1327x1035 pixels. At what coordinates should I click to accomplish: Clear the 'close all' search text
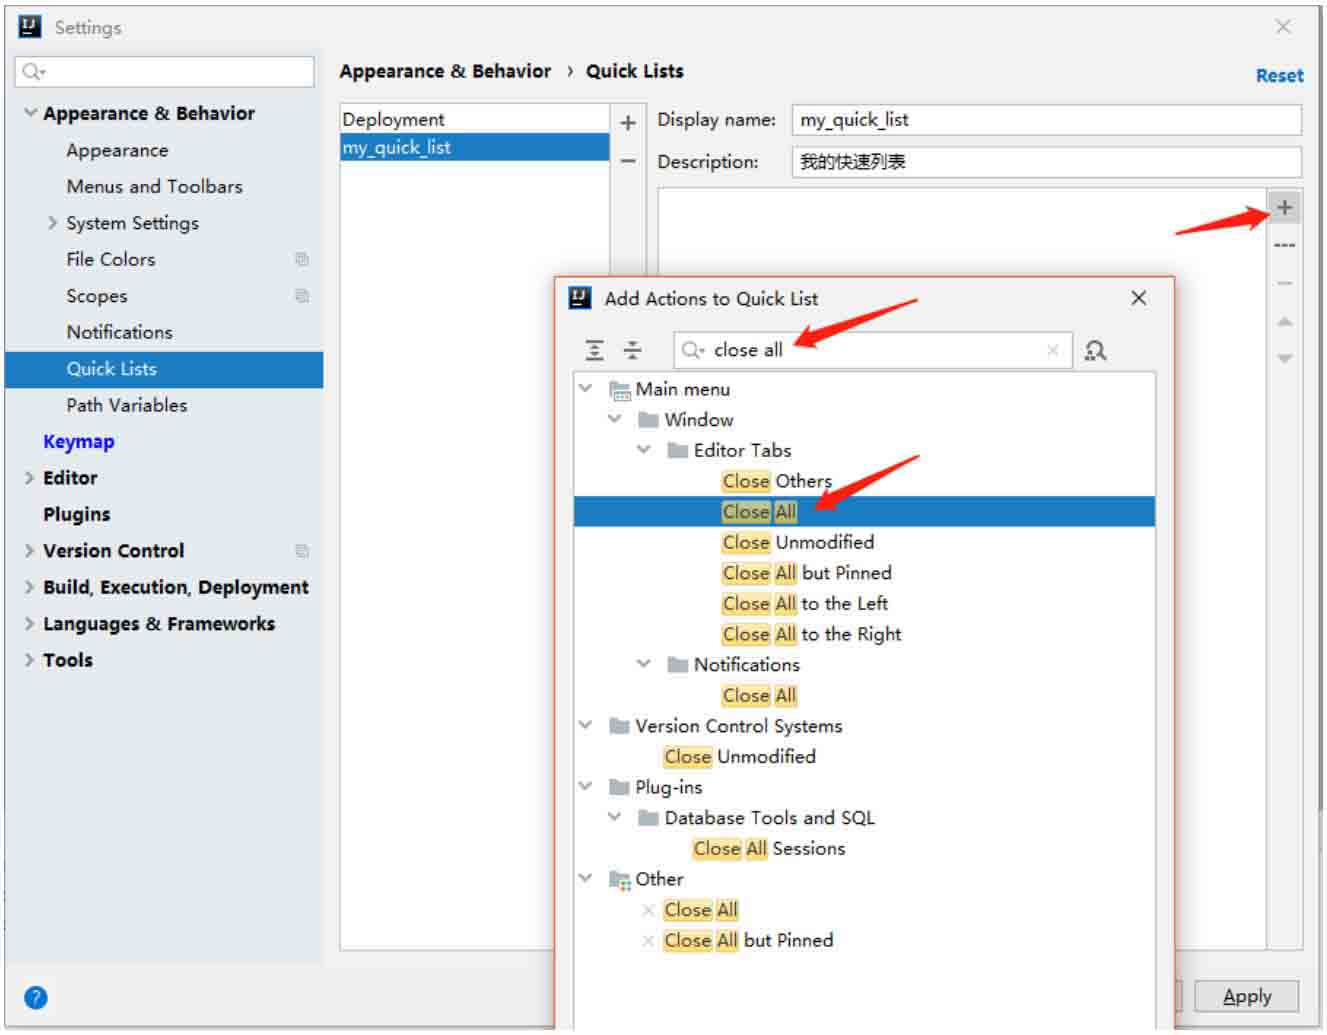(1052, 350)
